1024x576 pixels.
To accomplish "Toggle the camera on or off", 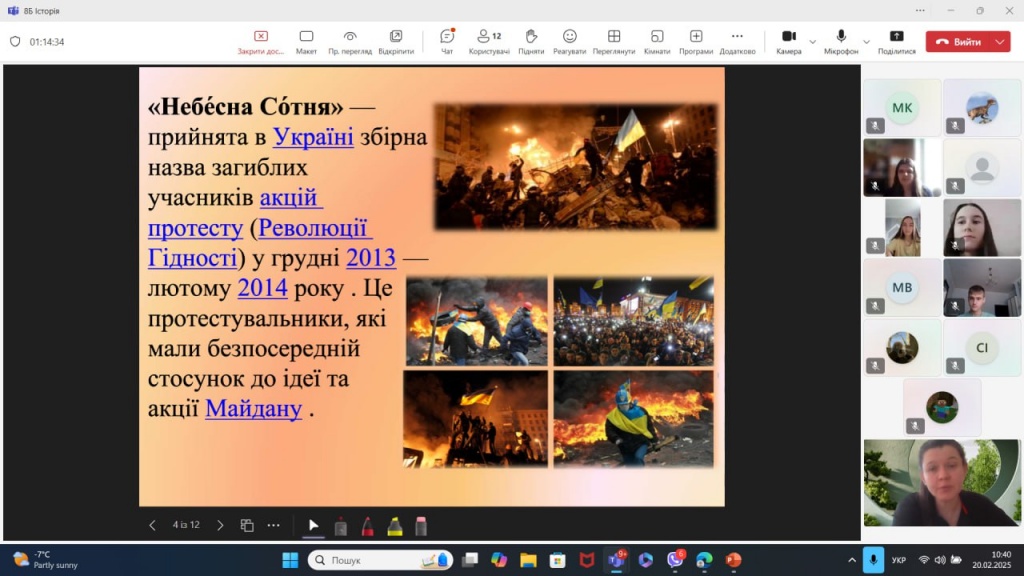I will (x=788, y=41).
